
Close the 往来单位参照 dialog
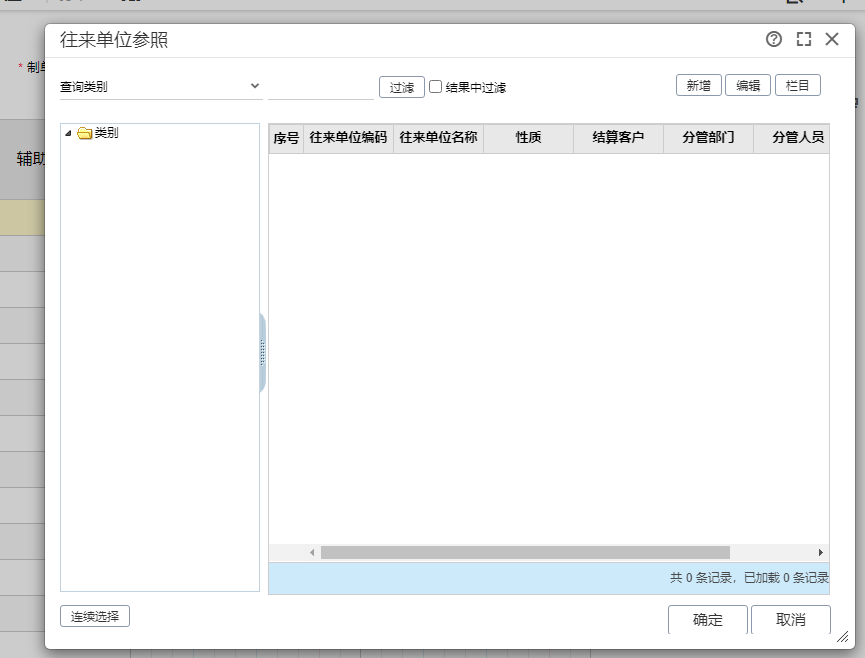pyautogui.click(x=832, y=39)
